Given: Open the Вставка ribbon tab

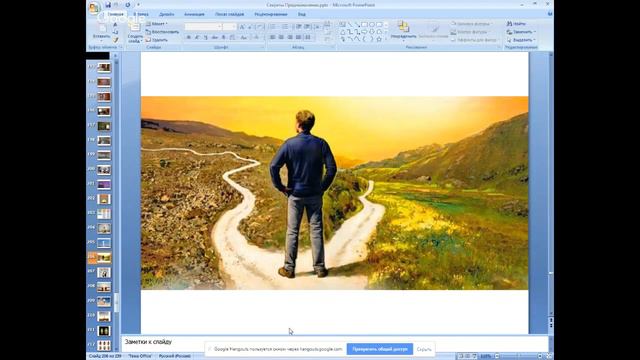Looking at the screenshot, I should coord(141,14).
